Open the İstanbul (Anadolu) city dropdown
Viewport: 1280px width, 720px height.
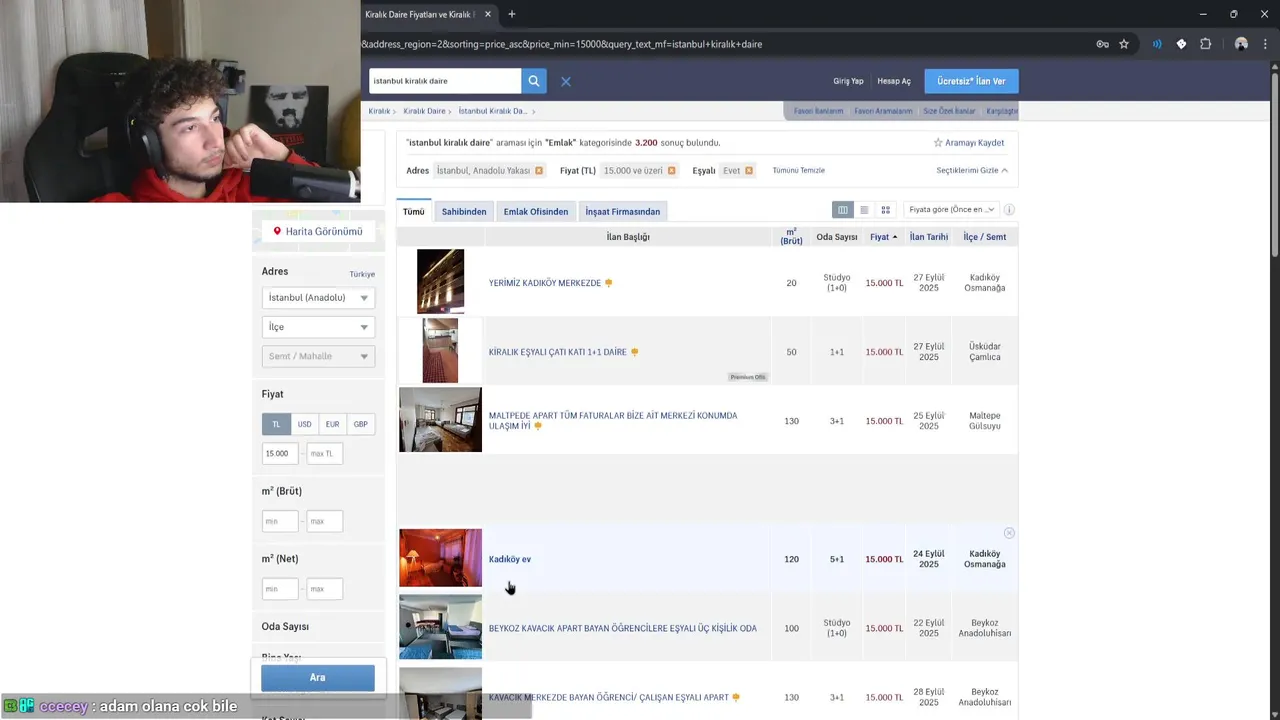tap(318, 297)
